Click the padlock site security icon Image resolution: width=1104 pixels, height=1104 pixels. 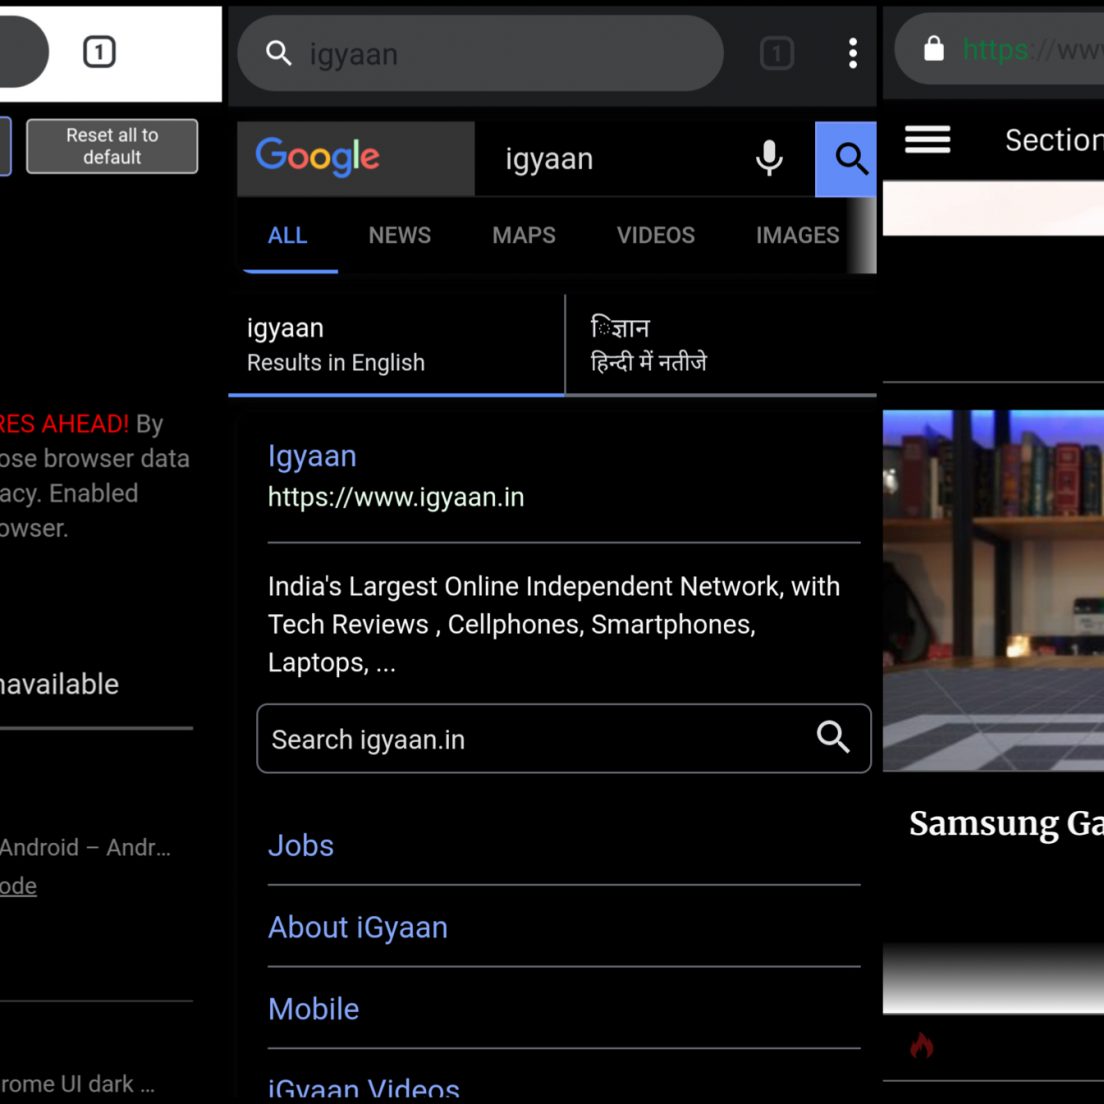(x=933, y=49)
